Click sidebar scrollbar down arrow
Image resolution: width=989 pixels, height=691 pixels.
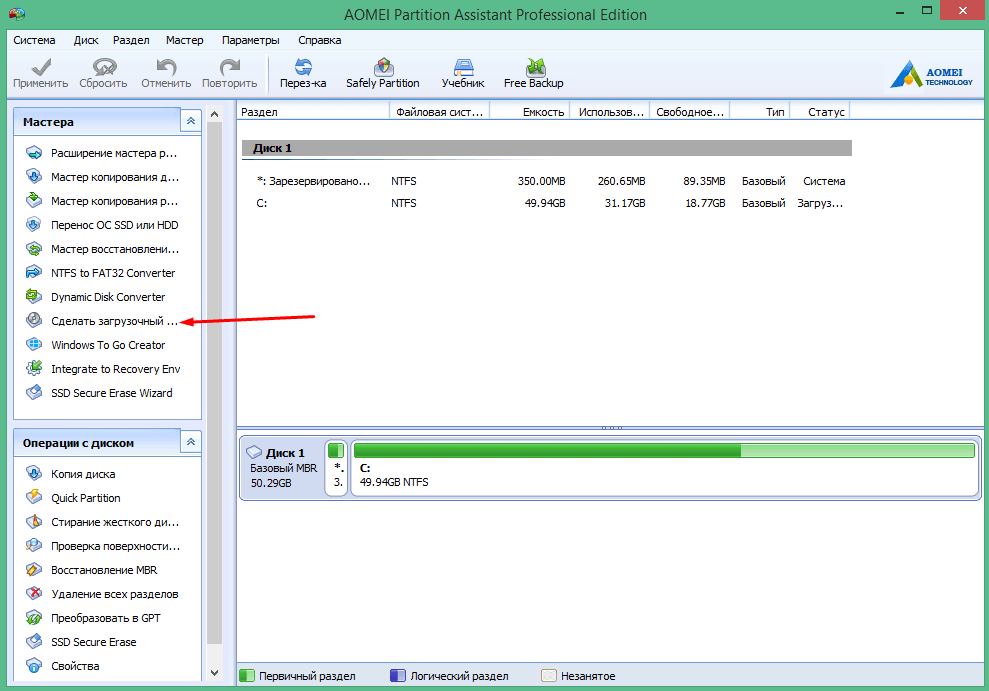214,673
